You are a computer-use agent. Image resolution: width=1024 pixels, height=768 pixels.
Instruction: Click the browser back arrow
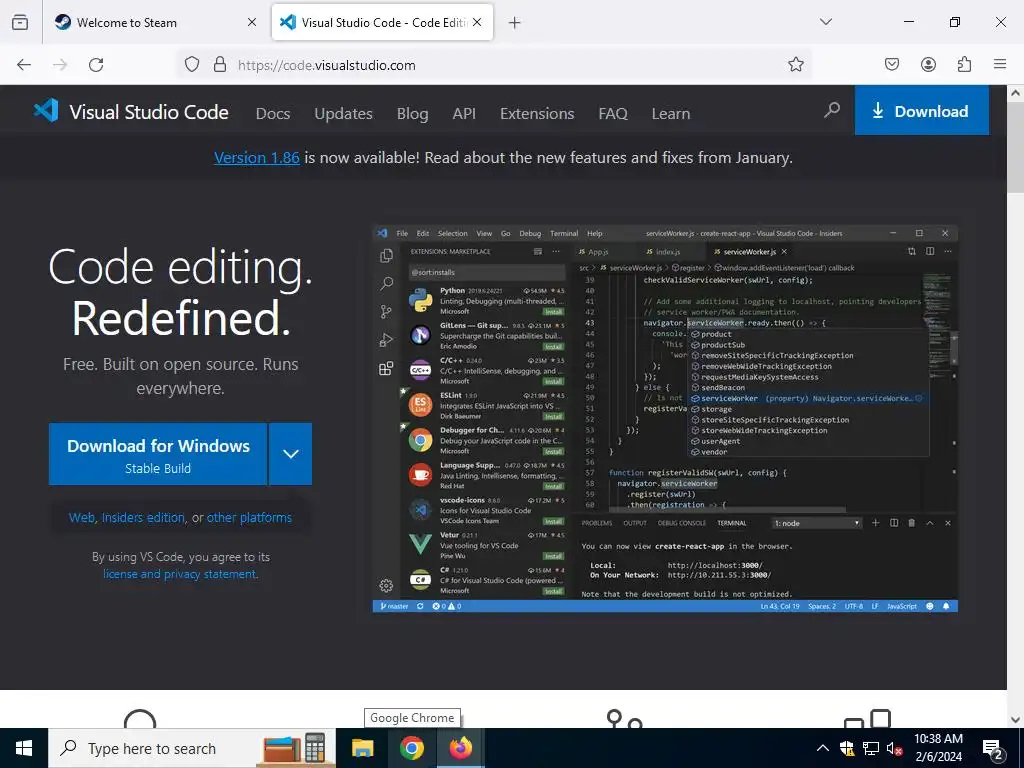(x=24, y=64)
